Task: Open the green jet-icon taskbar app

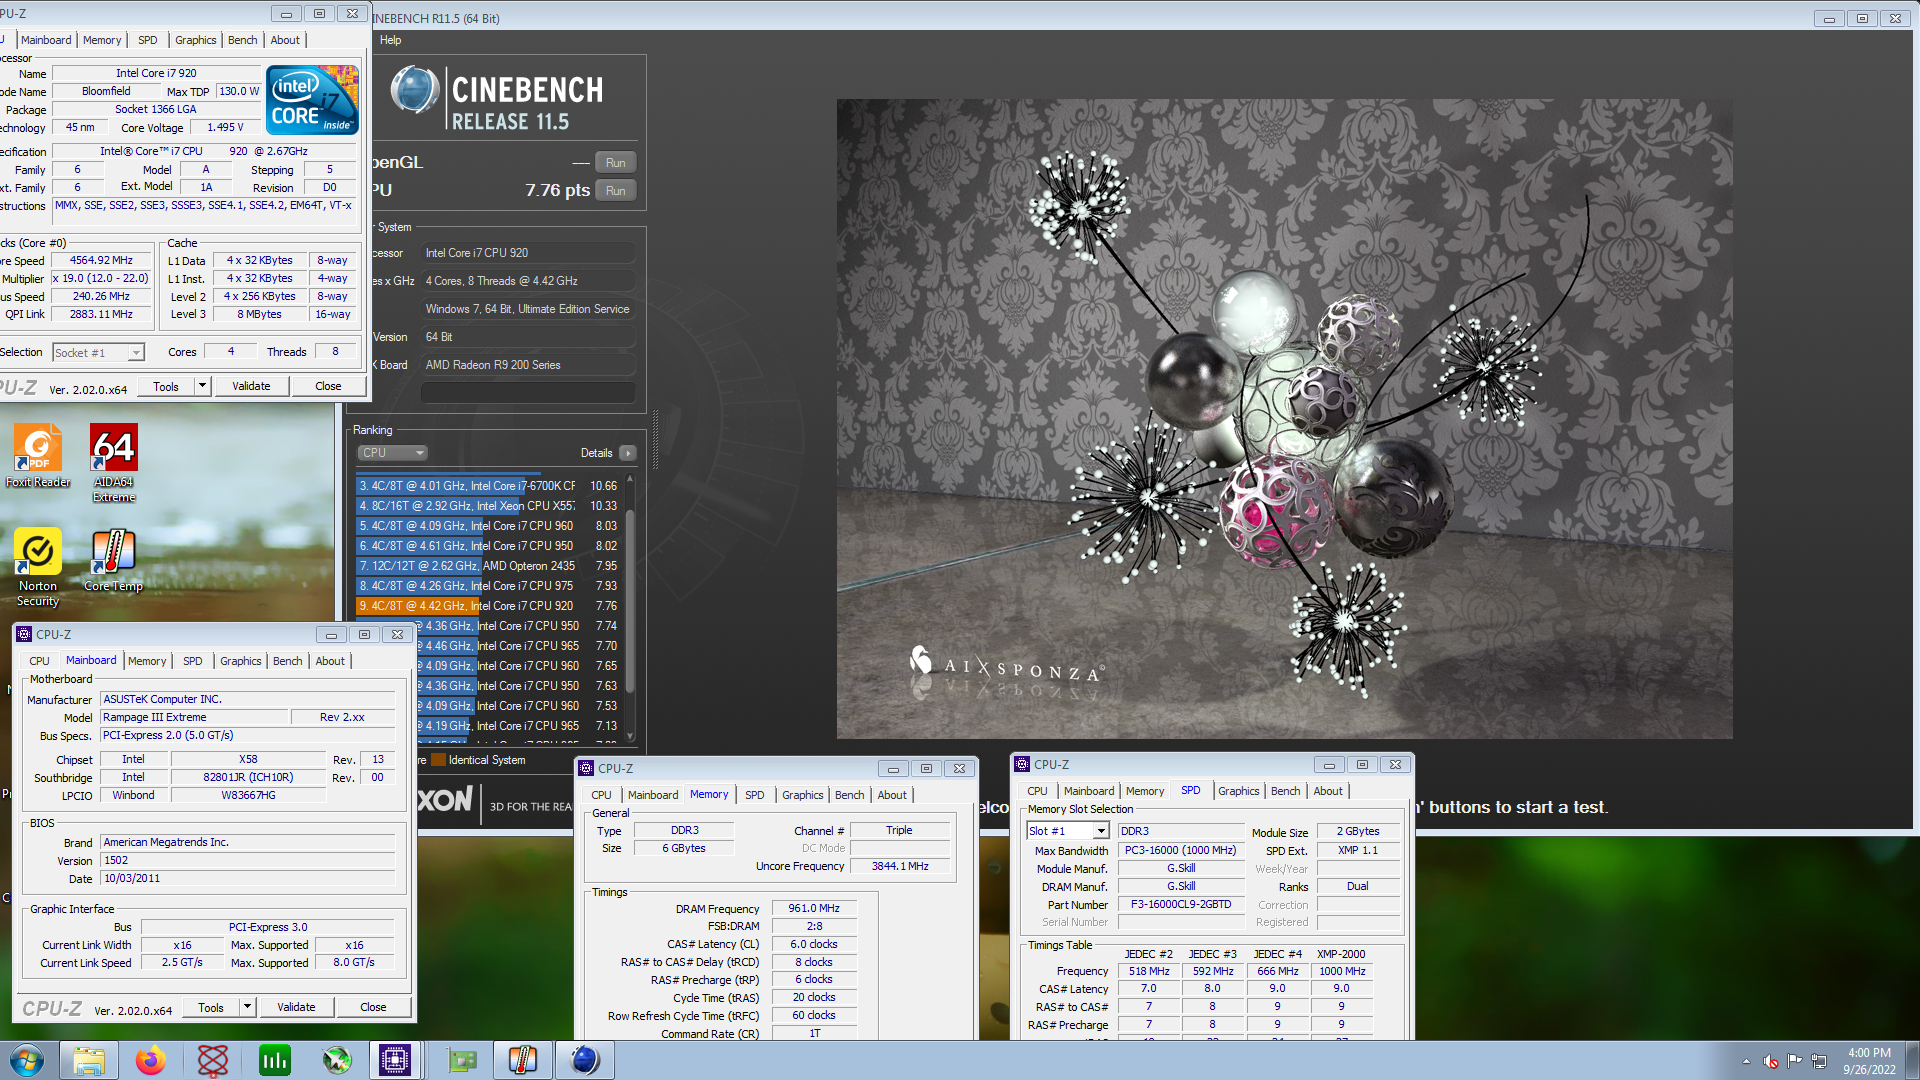Action: tap(336, 1060)
